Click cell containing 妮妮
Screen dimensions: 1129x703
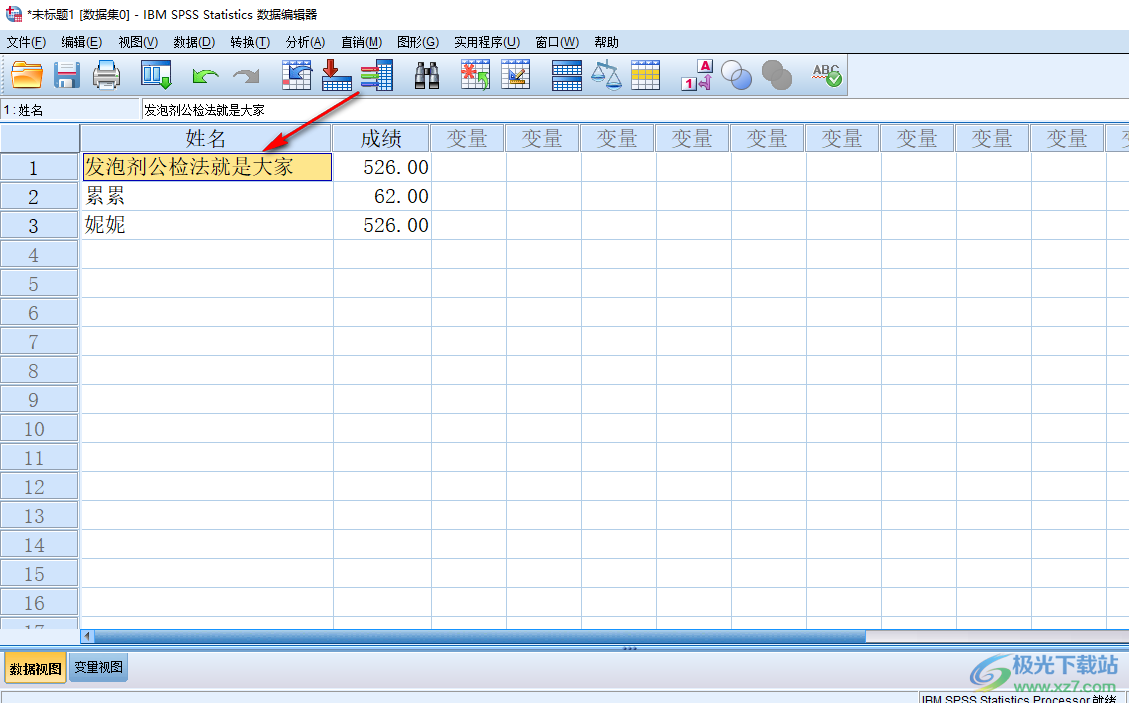(207, 225)
